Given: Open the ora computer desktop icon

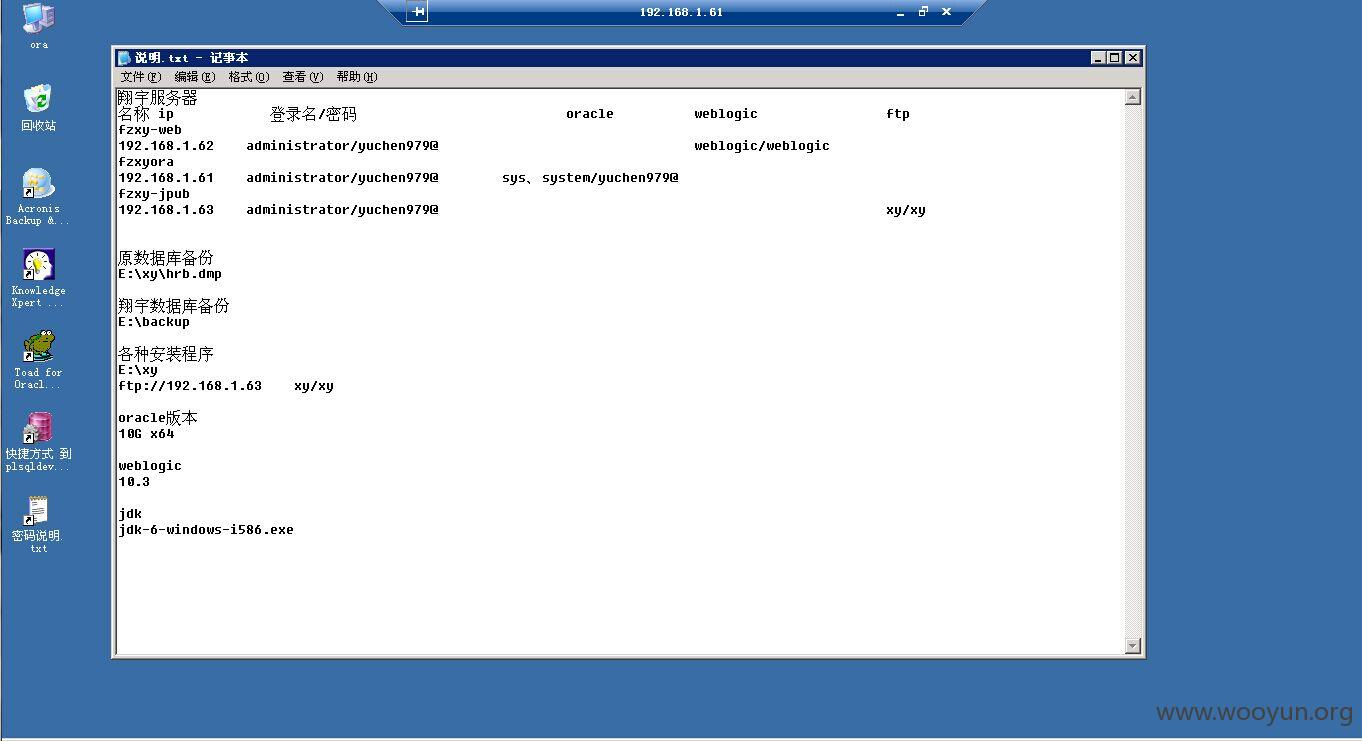Looking at the screenshot, I should (x=38, y=25).
